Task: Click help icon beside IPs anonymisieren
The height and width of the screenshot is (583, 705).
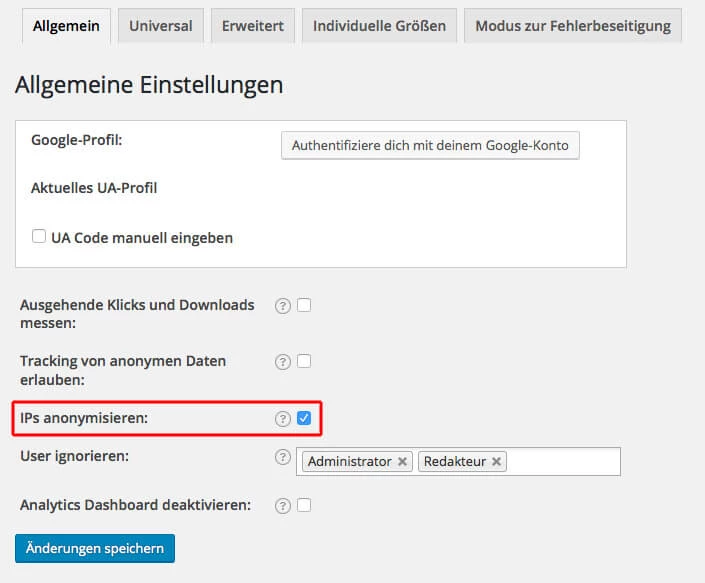Action: point(283,419)
